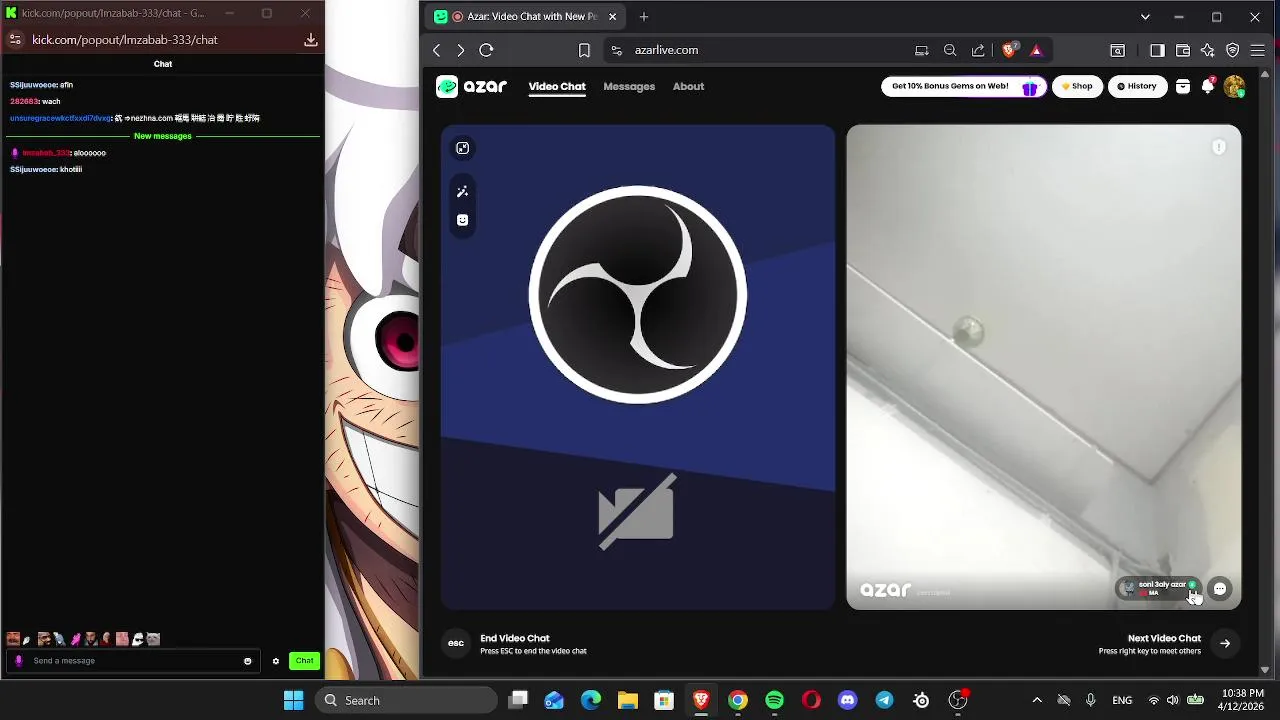Open the emoji picker in Kick chat
The height and width of the screenshot is (720, 1280).
pos(248,661)
